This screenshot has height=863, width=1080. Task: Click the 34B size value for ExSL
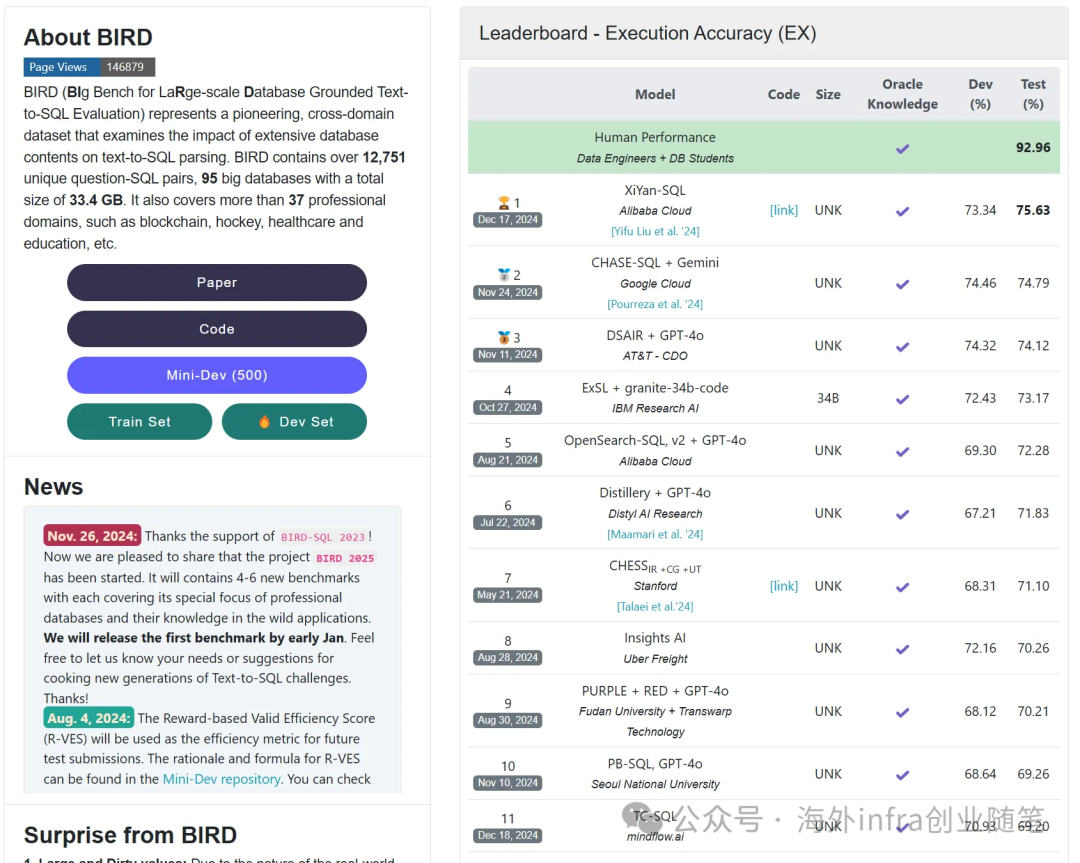(x=828, y=398)
